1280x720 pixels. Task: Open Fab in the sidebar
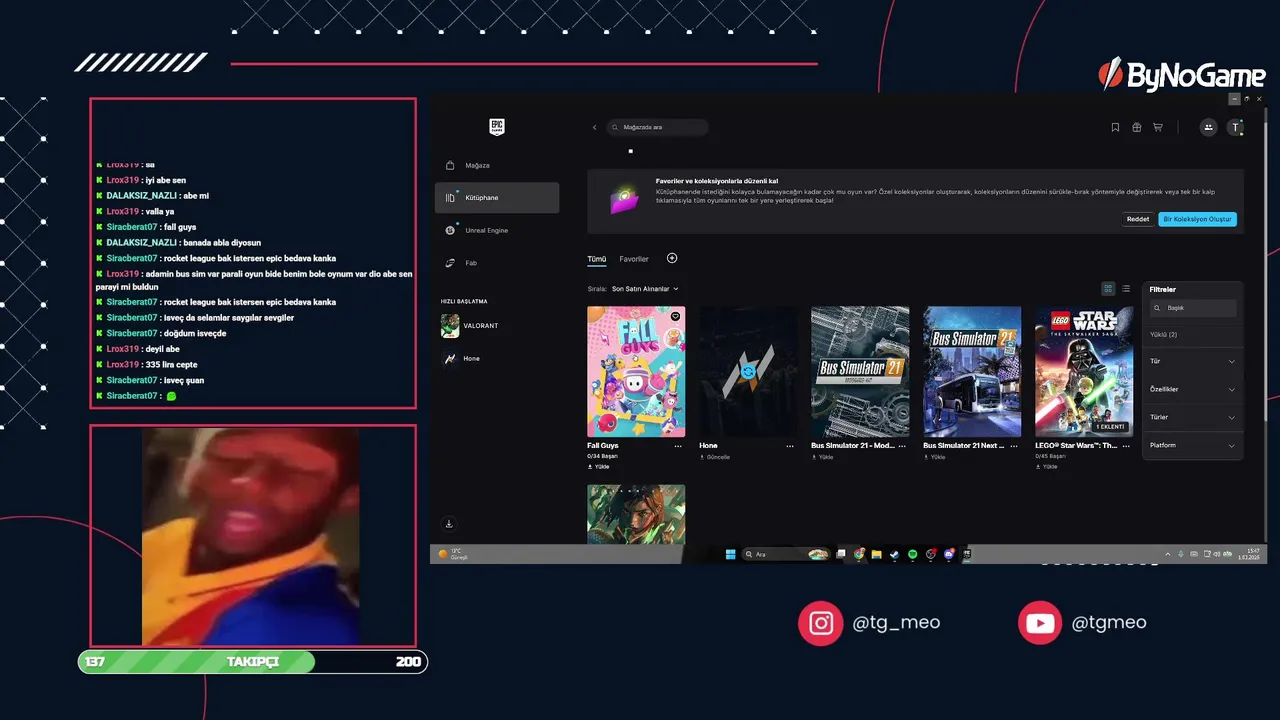[x=497, y=263]
